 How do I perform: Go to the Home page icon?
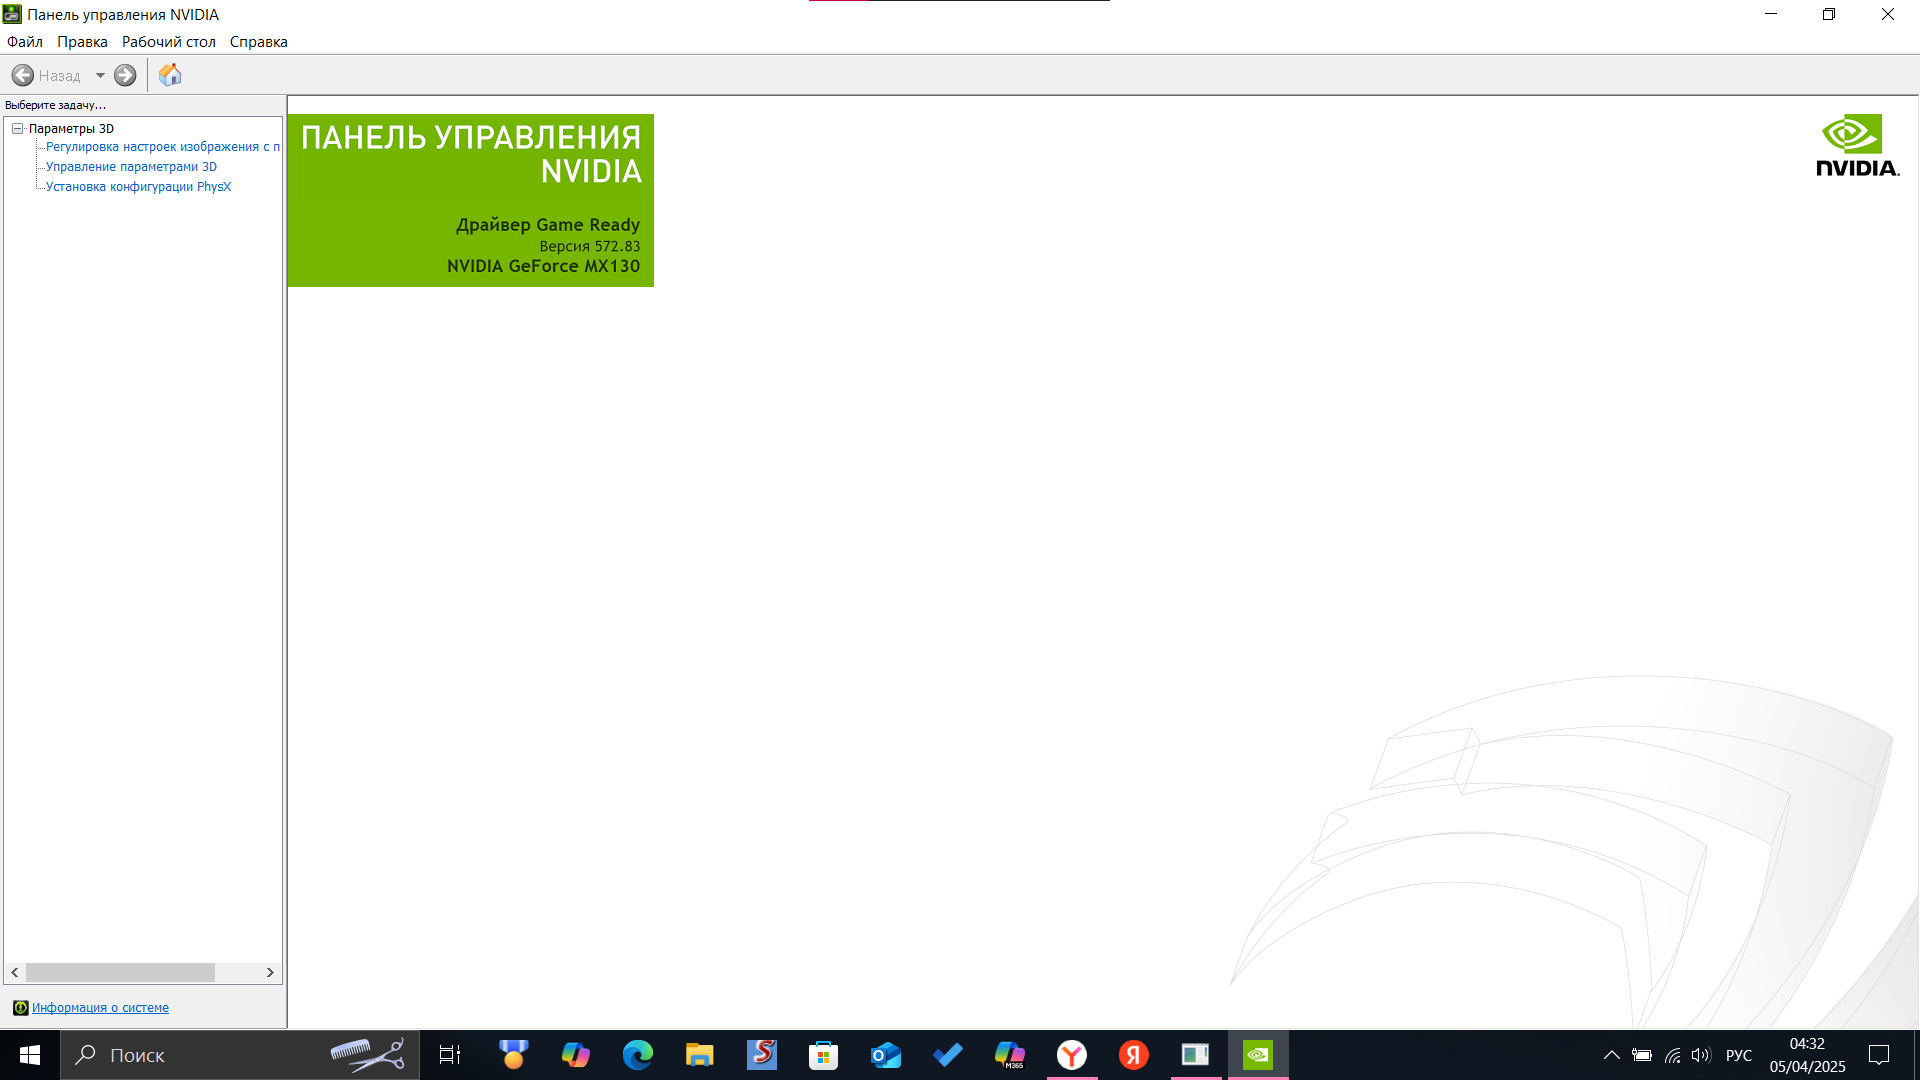point(170,75)
